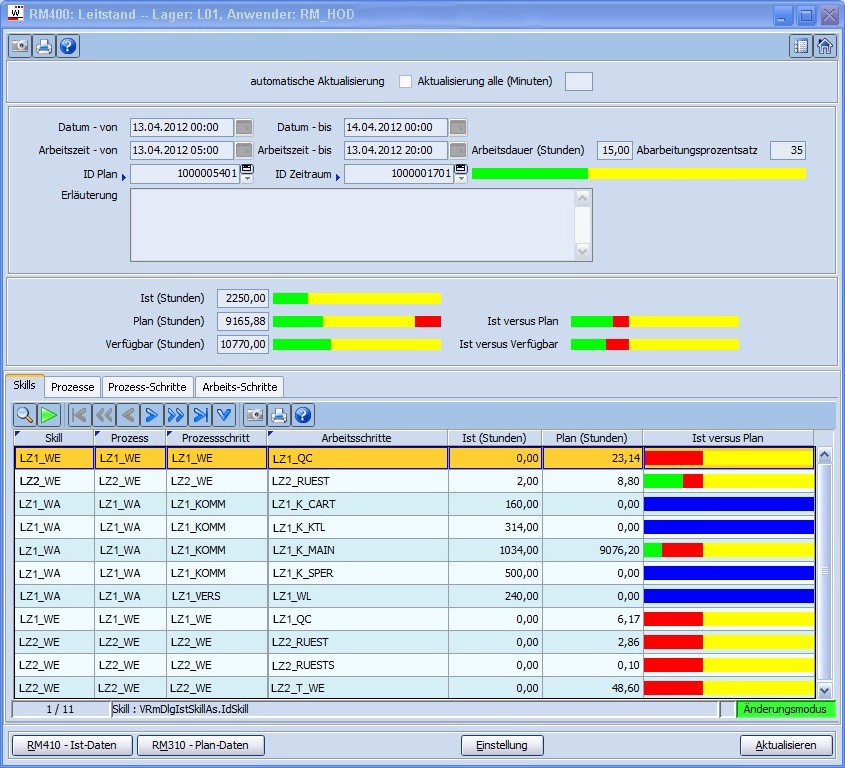The height and width of the screenshot is (768, 845).
Task: Open calendar picker for Arbeitszeit - bis
Action: (458, 150)
